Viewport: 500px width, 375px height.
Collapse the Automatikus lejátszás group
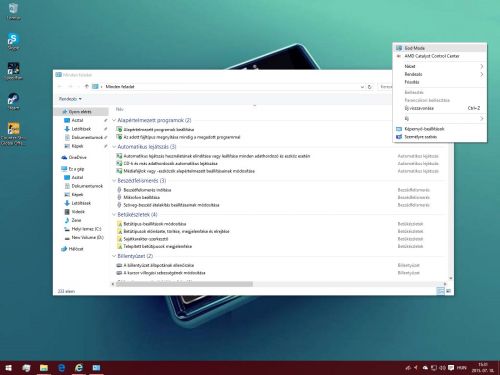click(x=114, y=147)
